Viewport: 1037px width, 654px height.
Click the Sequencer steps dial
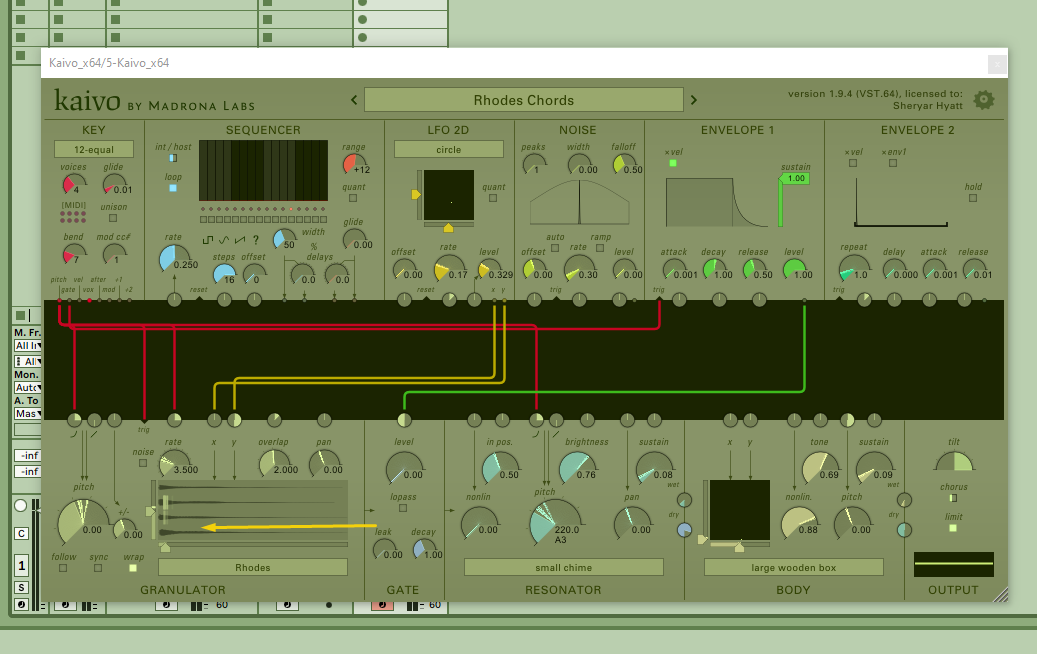pos(224,274)
